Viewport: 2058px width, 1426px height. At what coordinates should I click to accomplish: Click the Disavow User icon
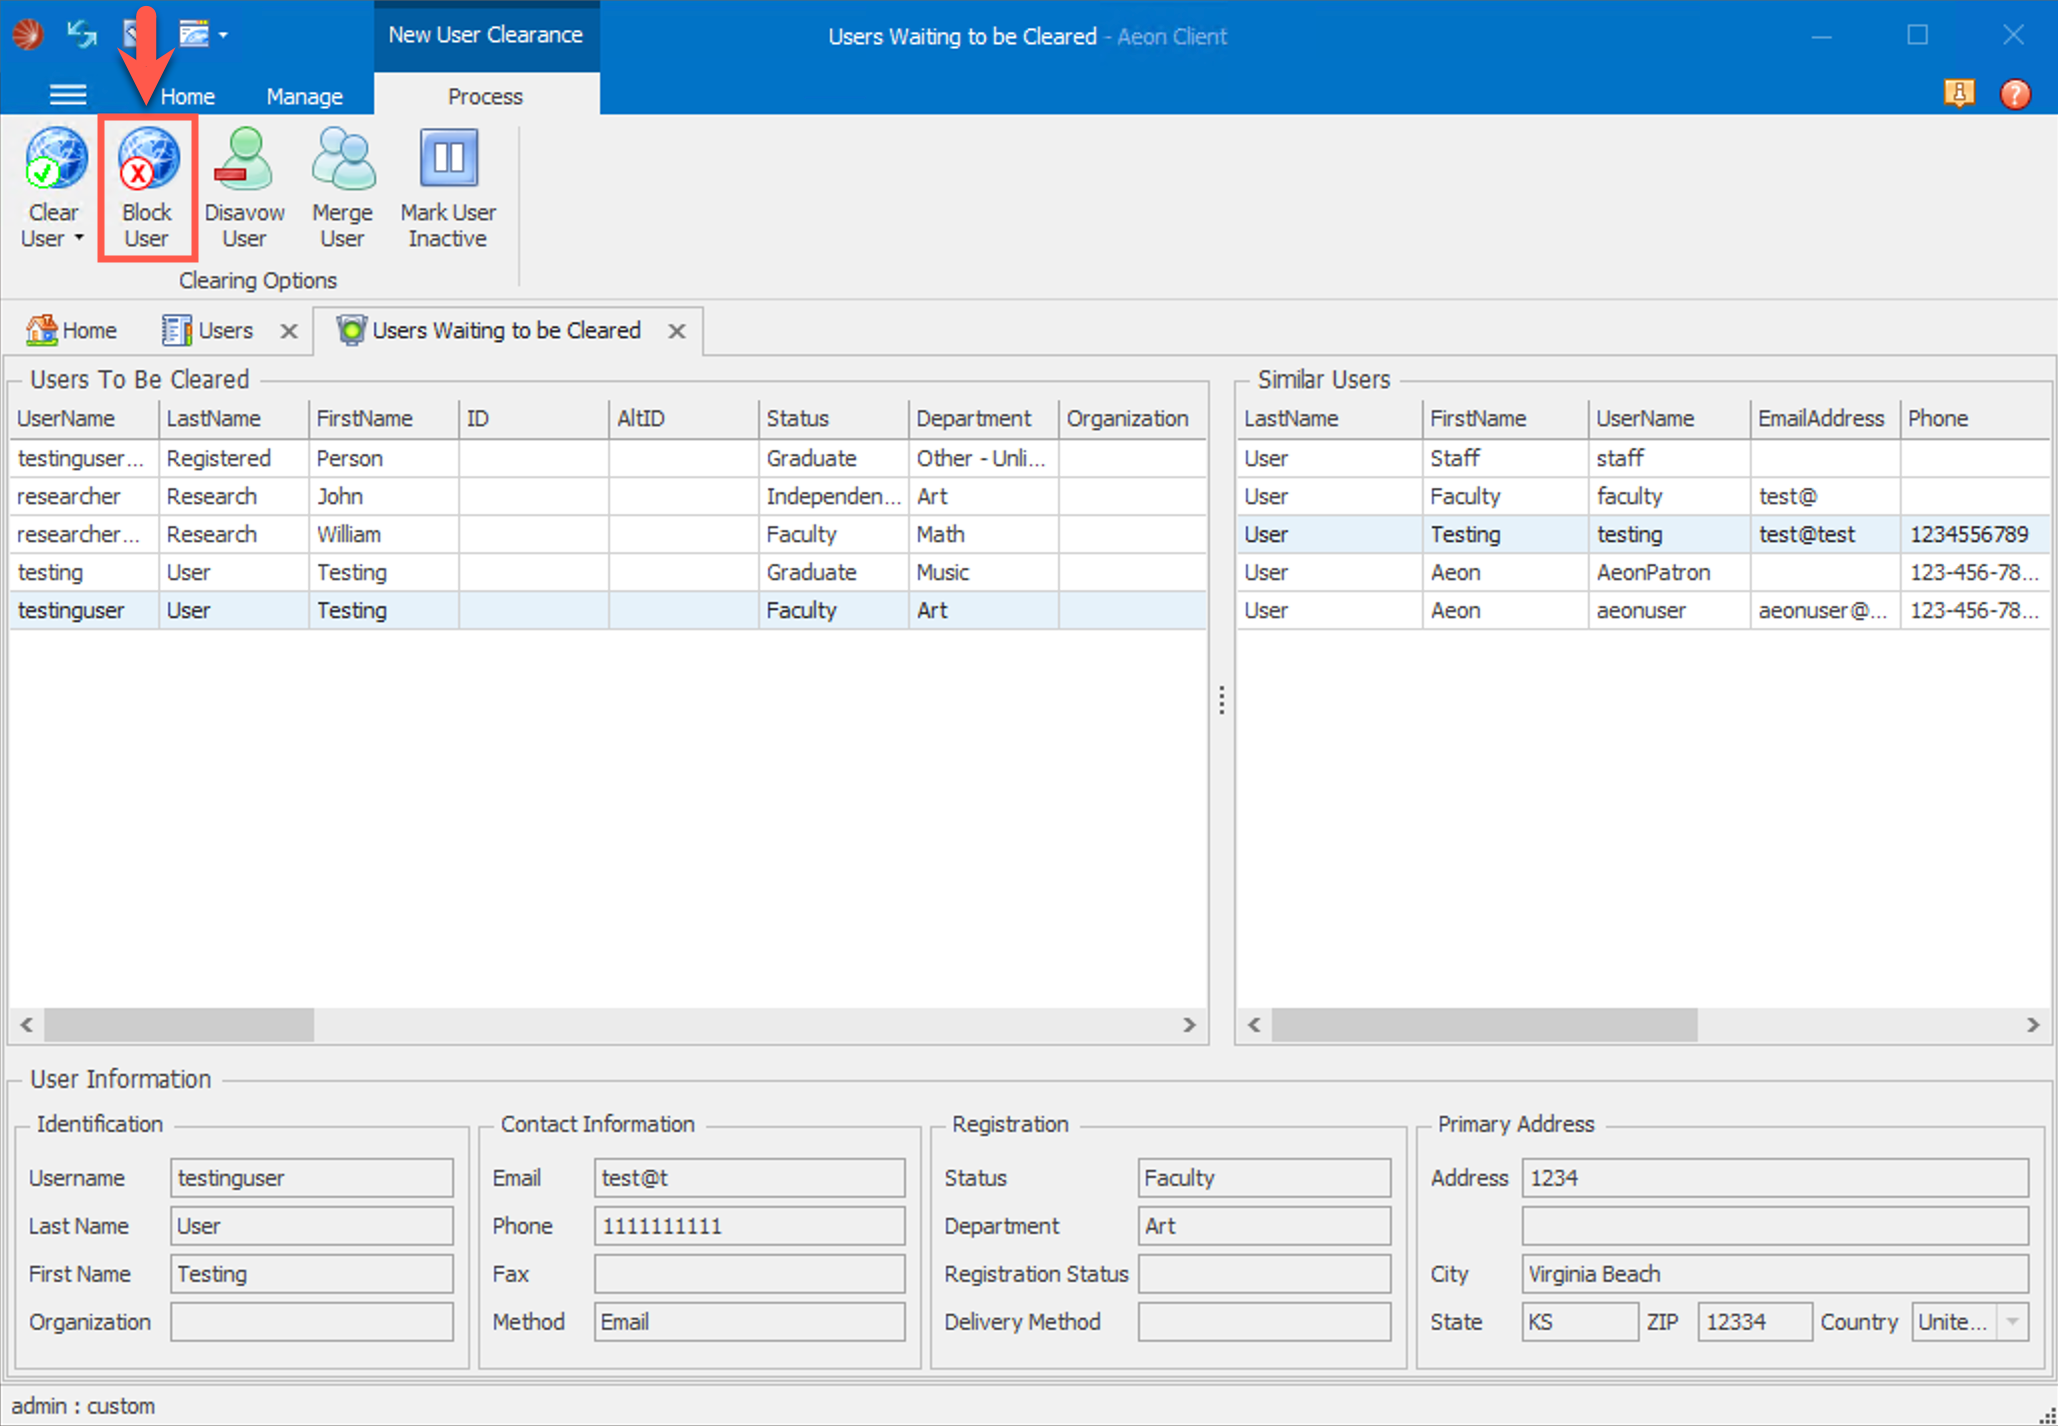[x=244, y=160]
